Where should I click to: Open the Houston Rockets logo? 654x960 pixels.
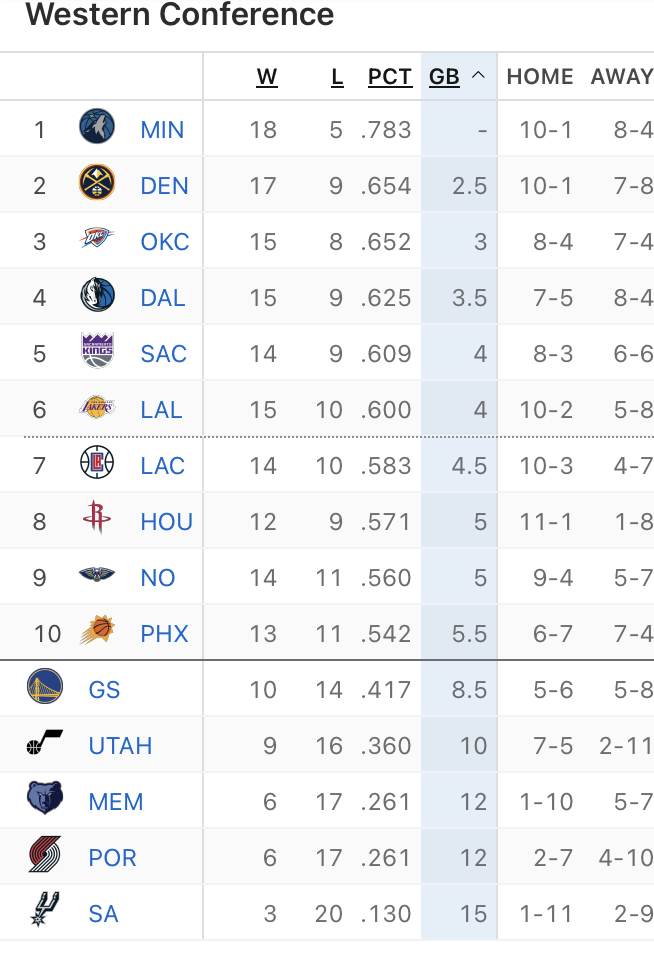[97, 517]
